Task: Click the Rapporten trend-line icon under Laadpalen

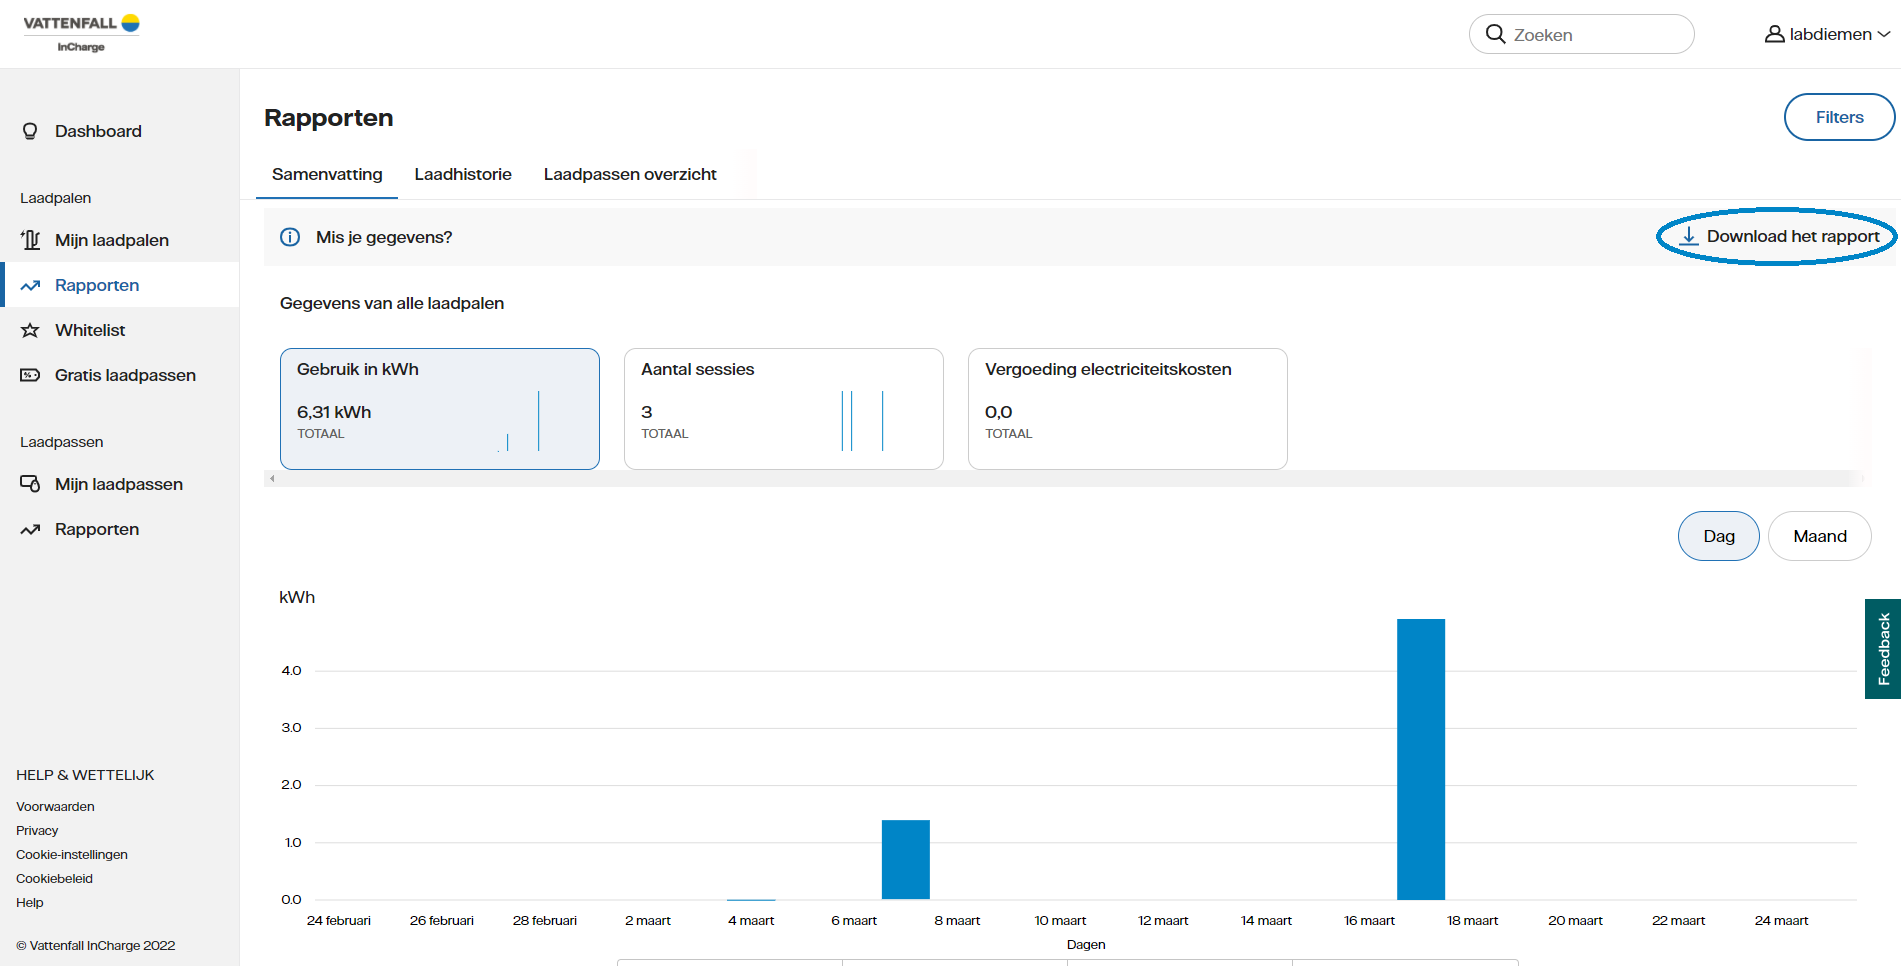Action: pos(30,285)
